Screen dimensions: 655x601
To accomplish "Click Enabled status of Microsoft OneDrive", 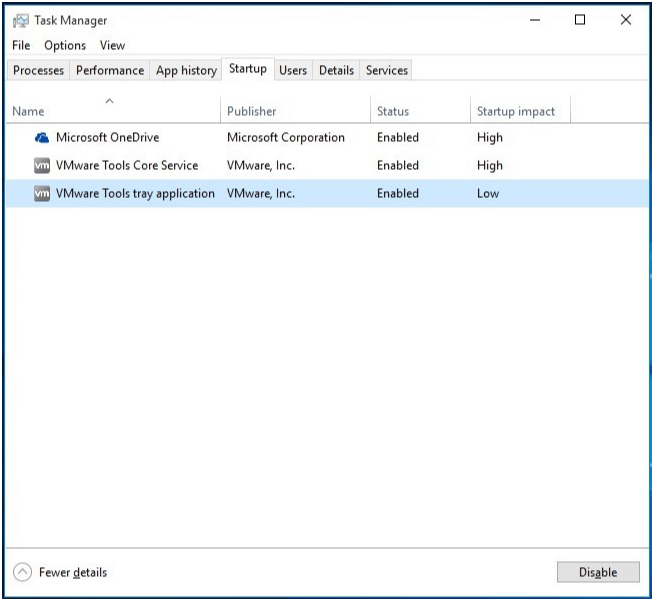I will coord(398,137).
